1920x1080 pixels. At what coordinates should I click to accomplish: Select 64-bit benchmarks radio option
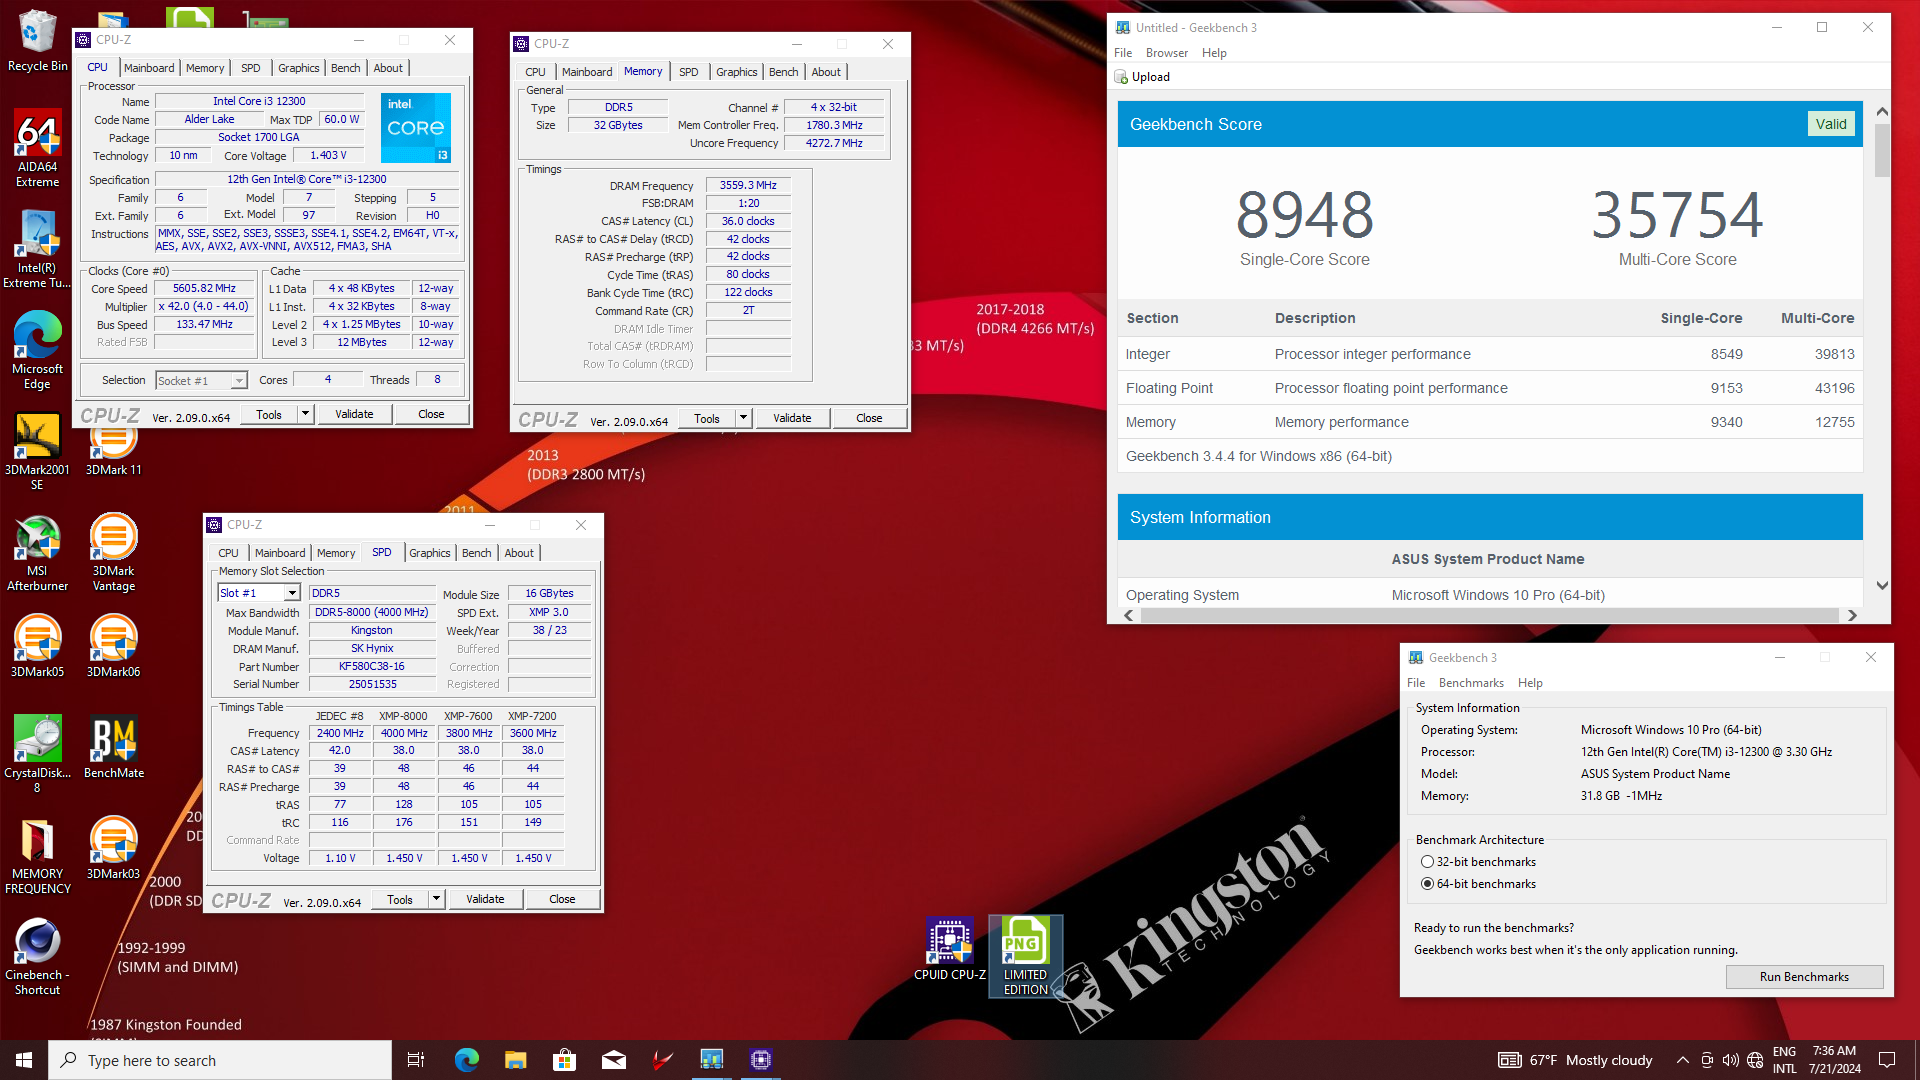pyautogui.click(x=1477, y=884)
